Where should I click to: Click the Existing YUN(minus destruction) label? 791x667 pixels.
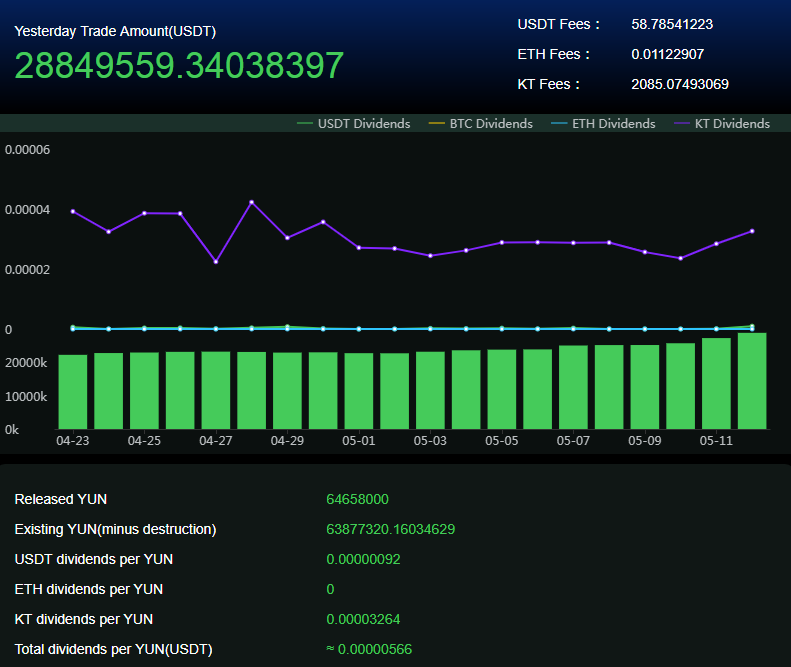[x=116, y=529]
